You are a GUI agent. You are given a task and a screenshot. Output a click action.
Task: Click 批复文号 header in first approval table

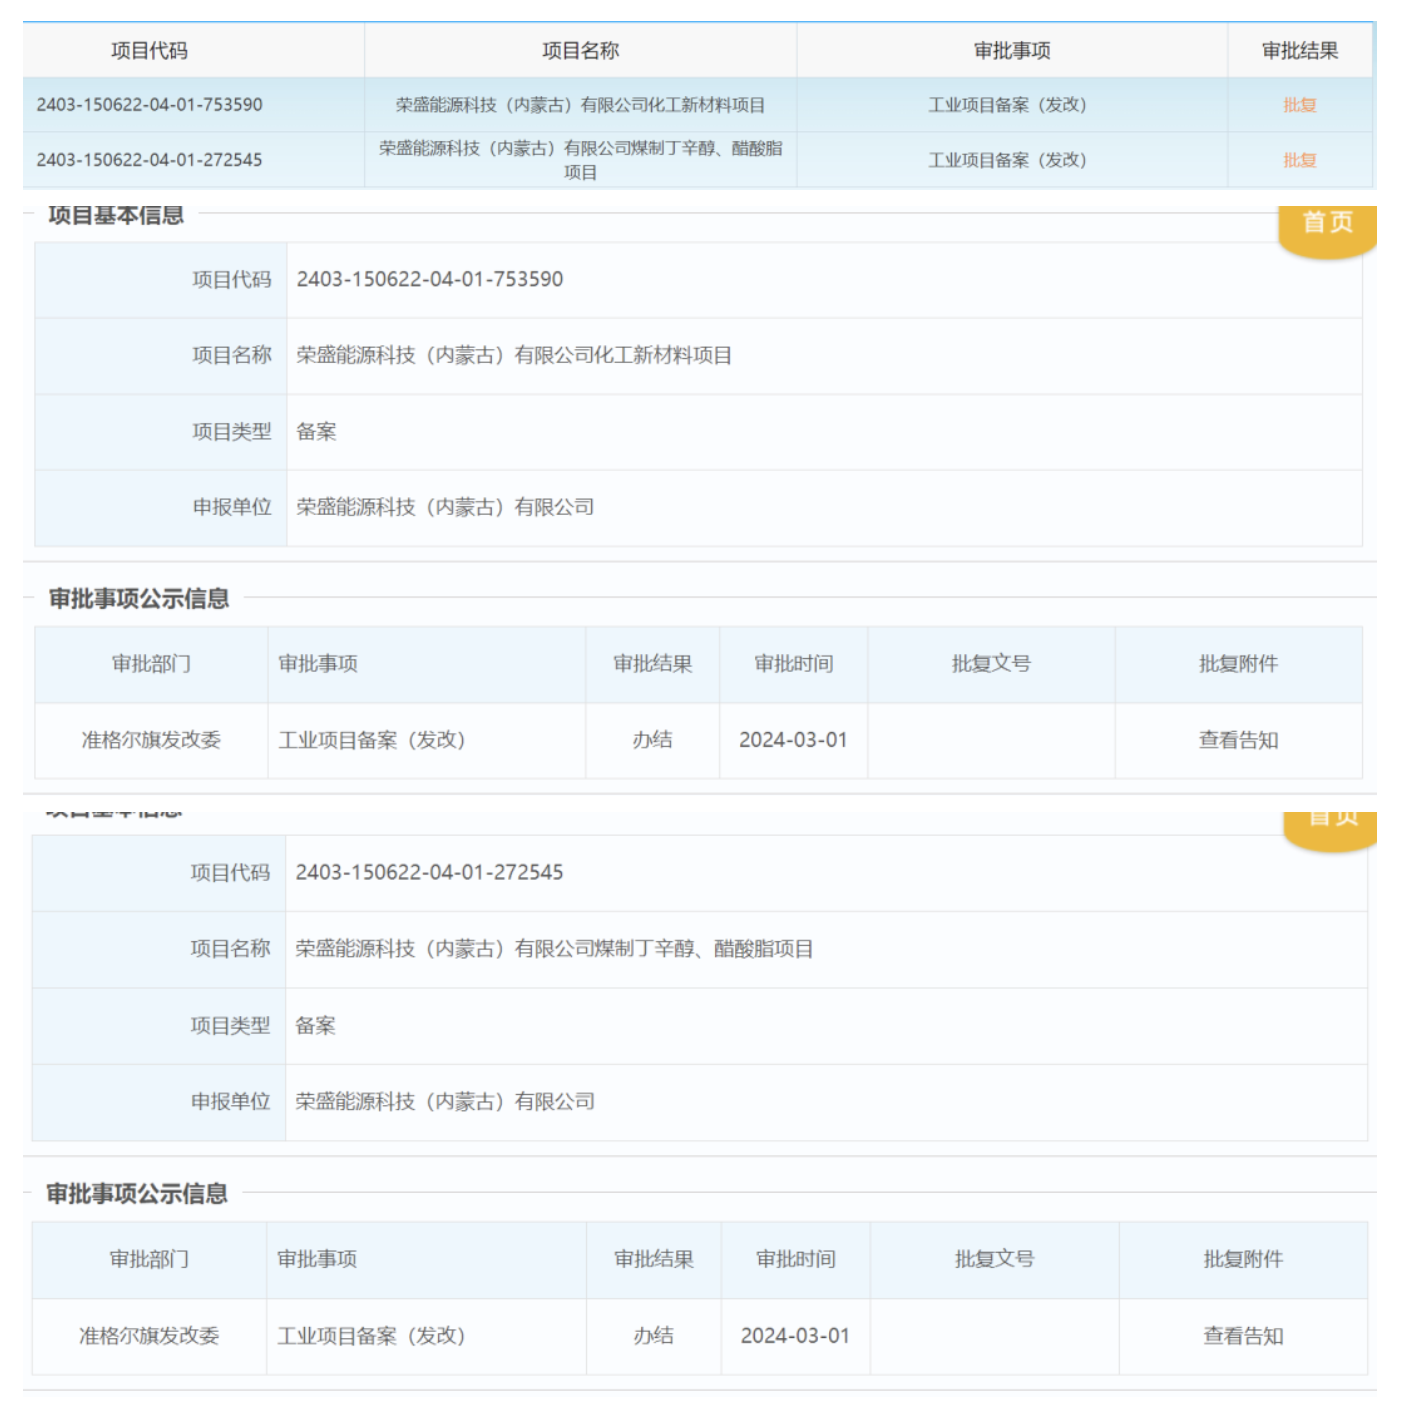(x=991, y=664)
